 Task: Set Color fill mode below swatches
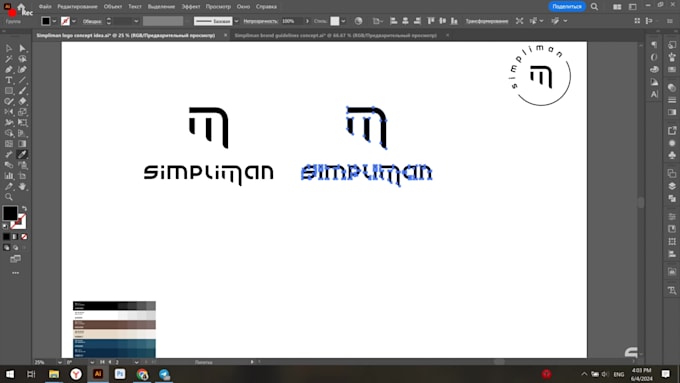[x=6, y=237]
